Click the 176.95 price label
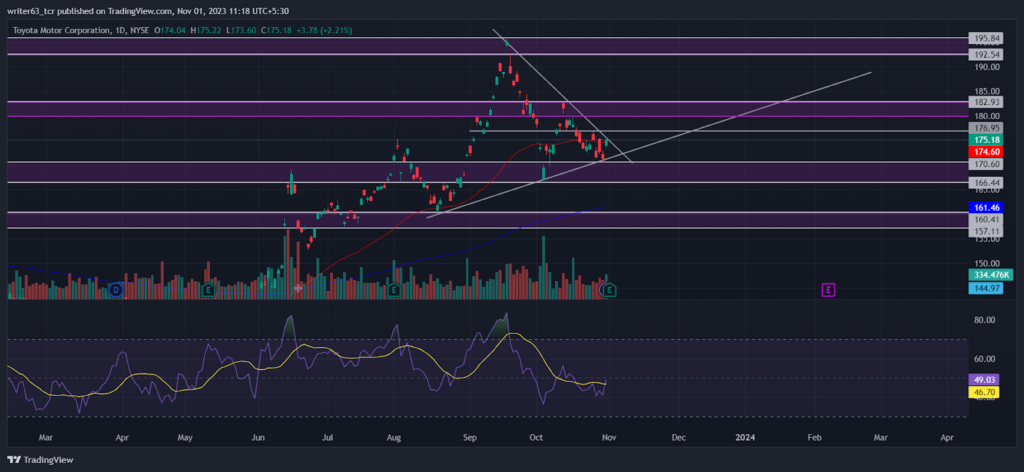 [x=986, y=127]
